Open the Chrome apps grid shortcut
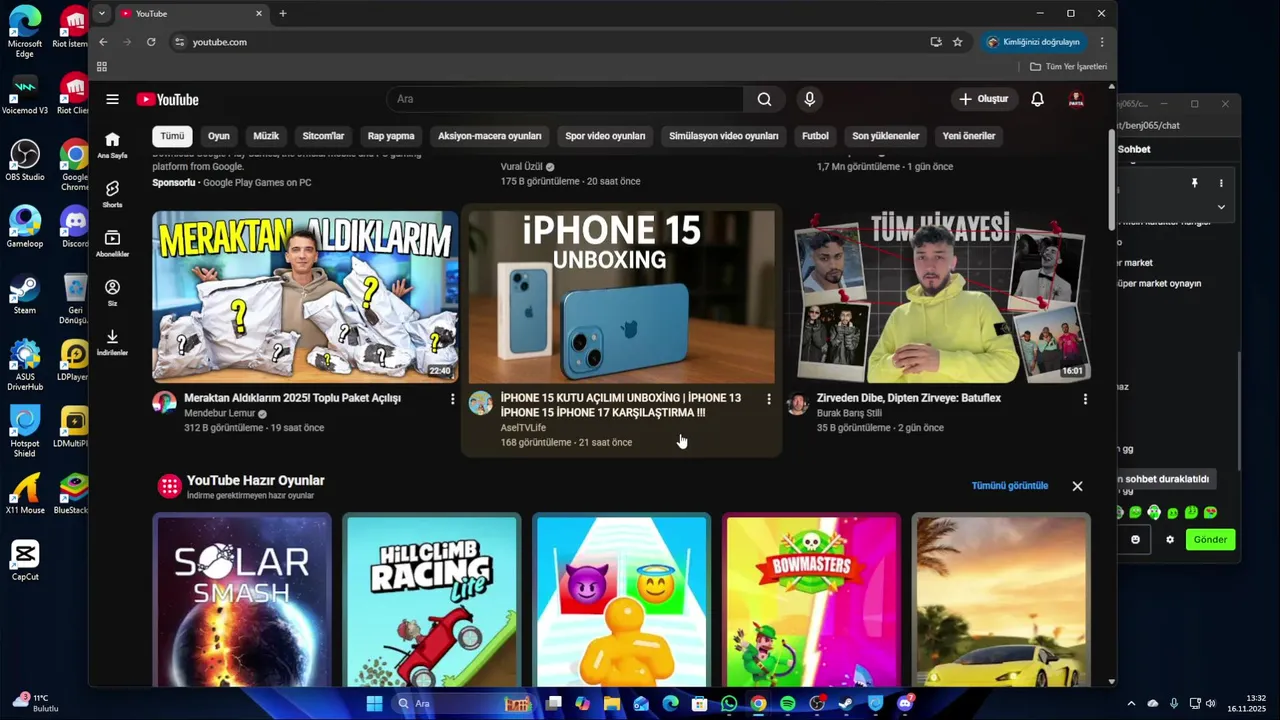The height and width of the screenshot is (720, 1280). pos(102,67)
